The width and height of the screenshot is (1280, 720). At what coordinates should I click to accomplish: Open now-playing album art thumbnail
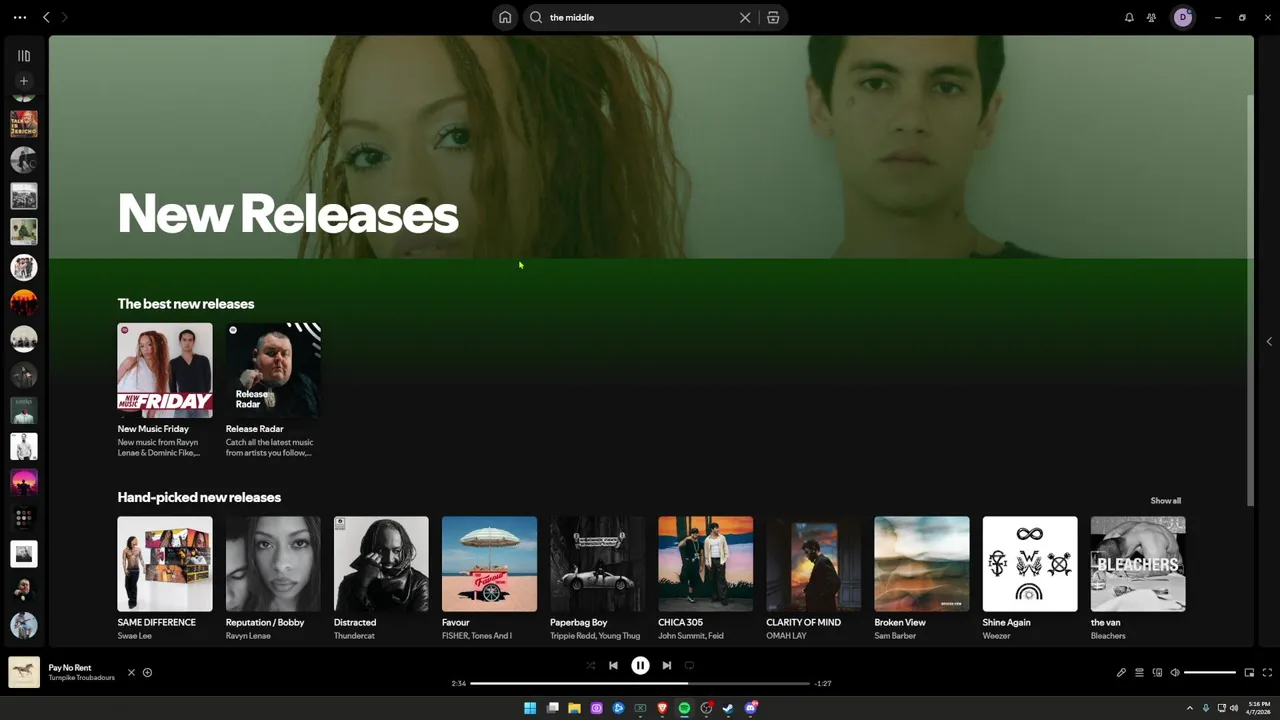(24, 672)
